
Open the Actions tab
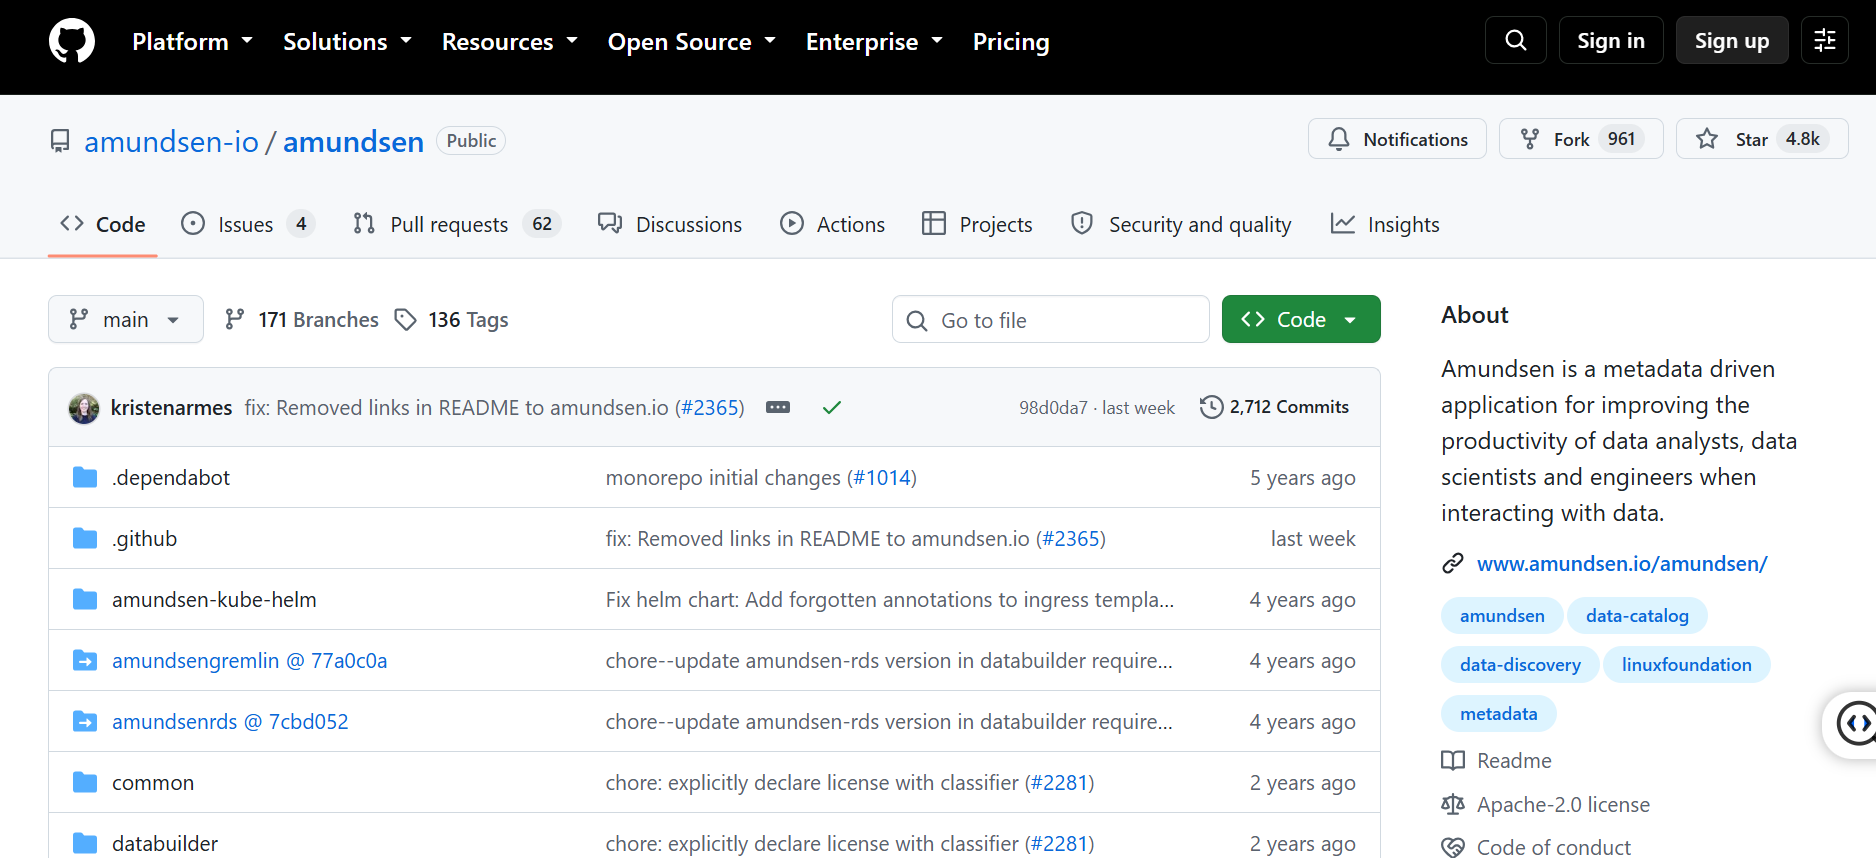[x=833, y=224]
